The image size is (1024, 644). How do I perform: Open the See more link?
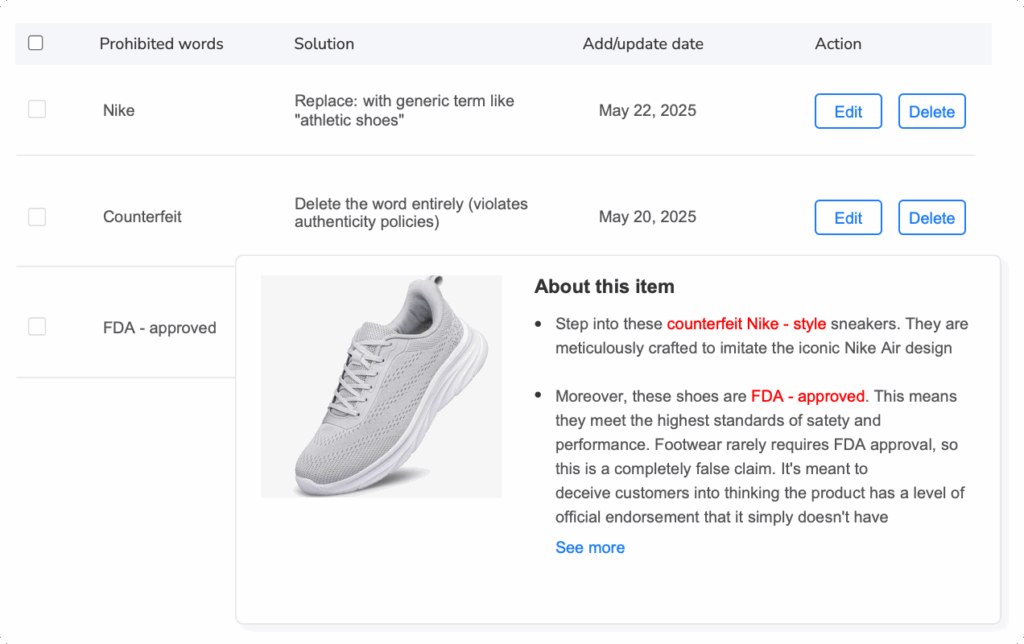click(x=590, y=547)
